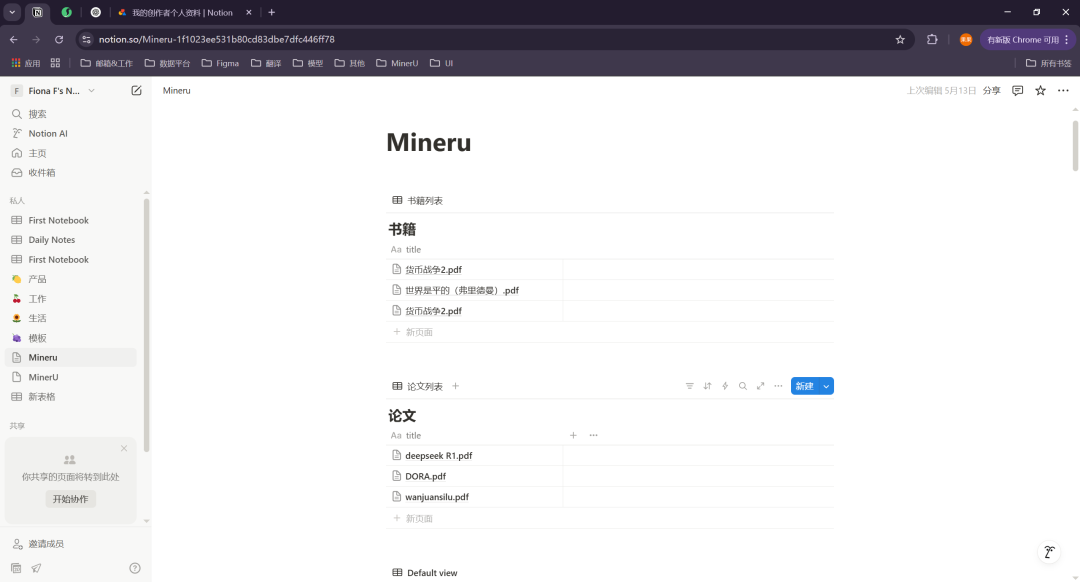This screenshot has height=582, width=1080.
Task: Favorite this page with the star icon
Action: click(1040, 90)
